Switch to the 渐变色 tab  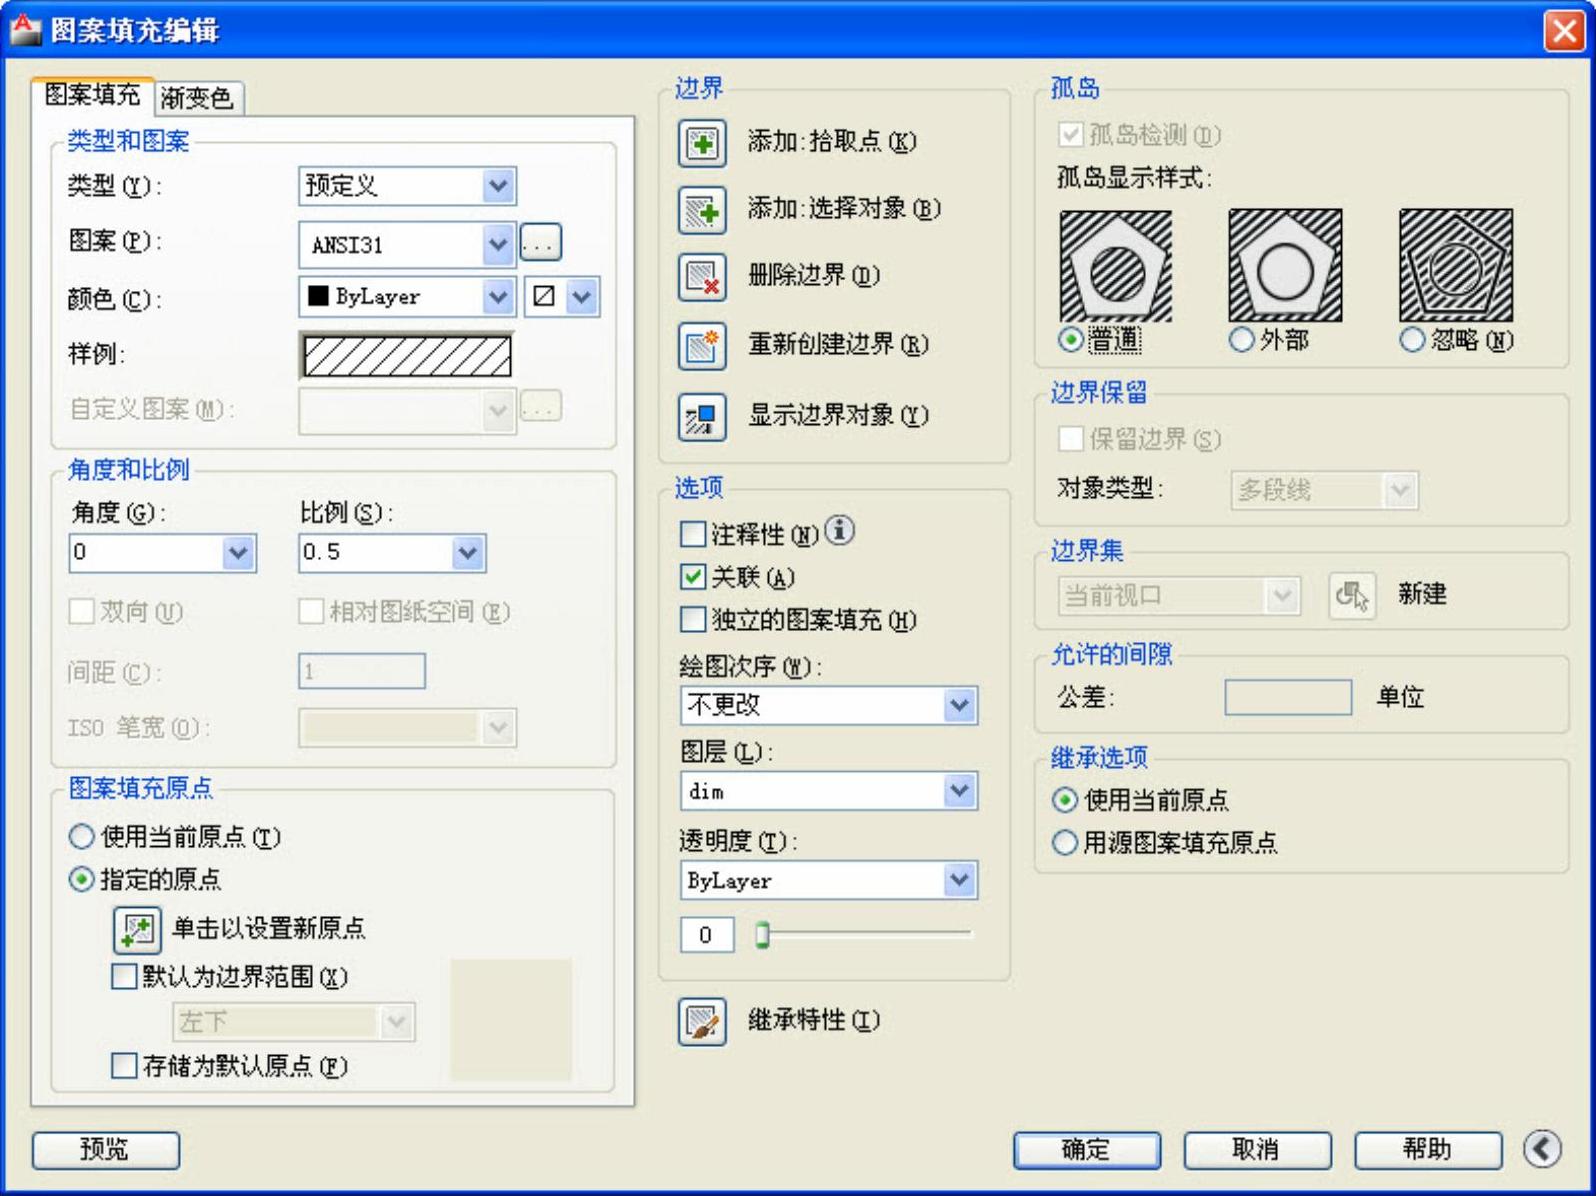[x=198, y=98]
